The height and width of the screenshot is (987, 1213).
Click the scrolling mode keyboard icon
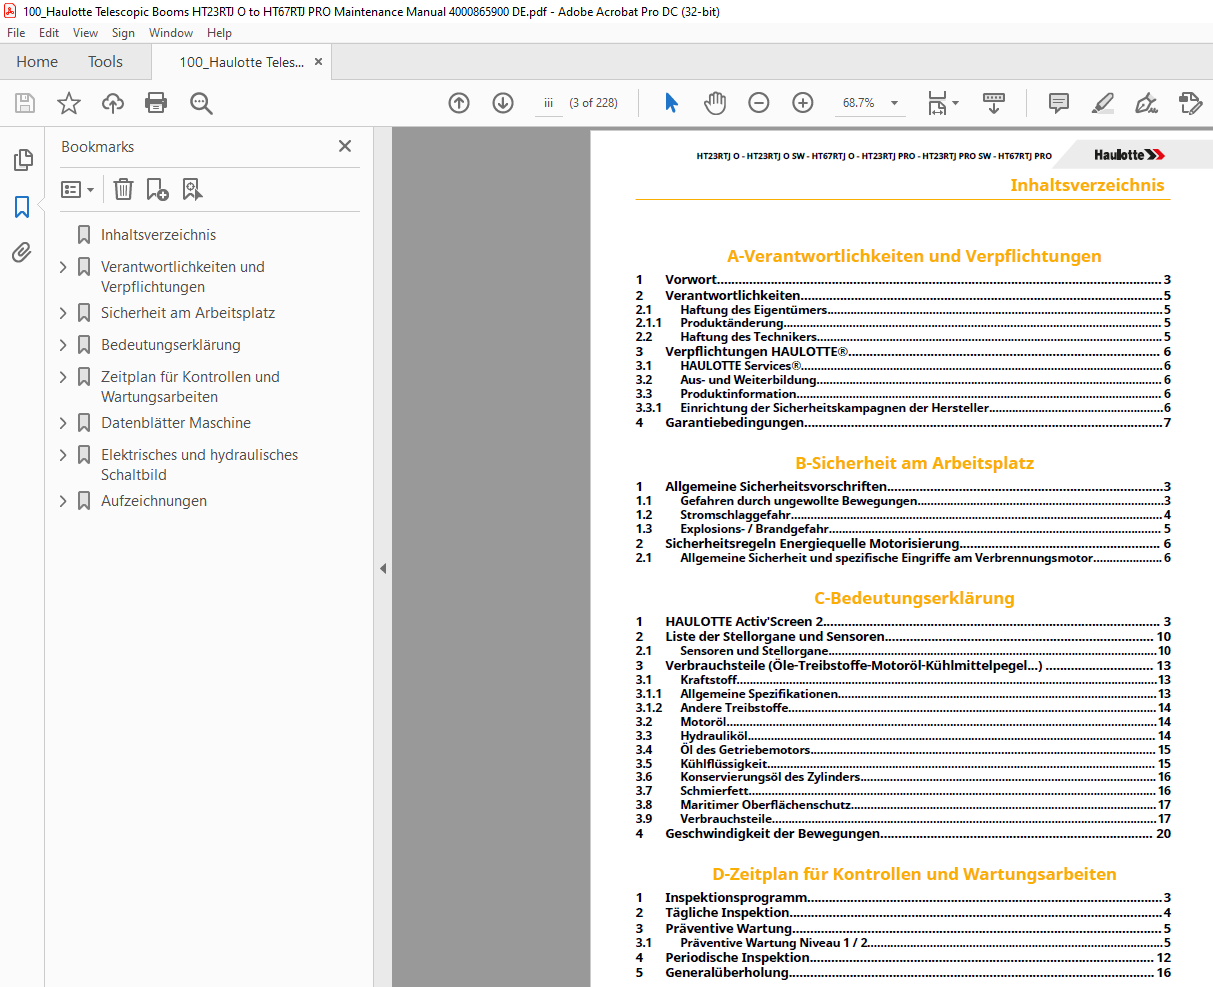click(x=994, y=103)
